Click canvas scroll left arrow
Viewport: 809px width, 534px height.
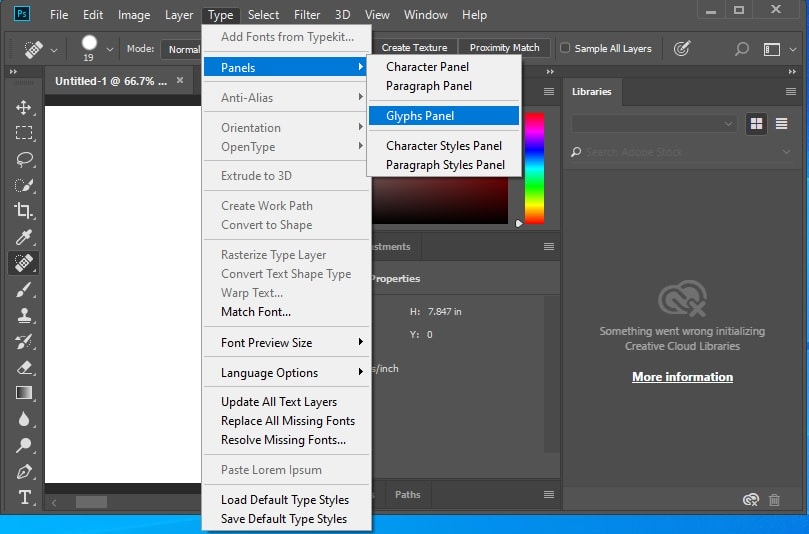click(x=54, y=502)
